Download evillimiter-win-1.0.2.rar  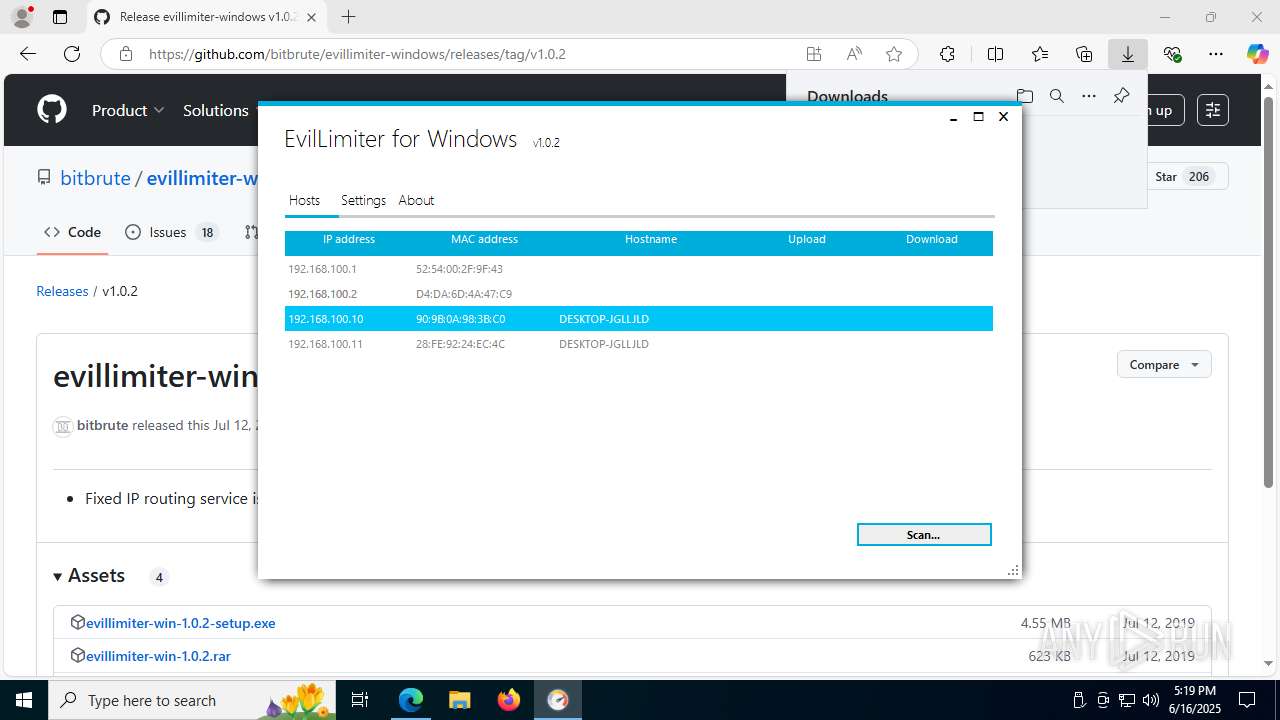[x=158, y=656]
